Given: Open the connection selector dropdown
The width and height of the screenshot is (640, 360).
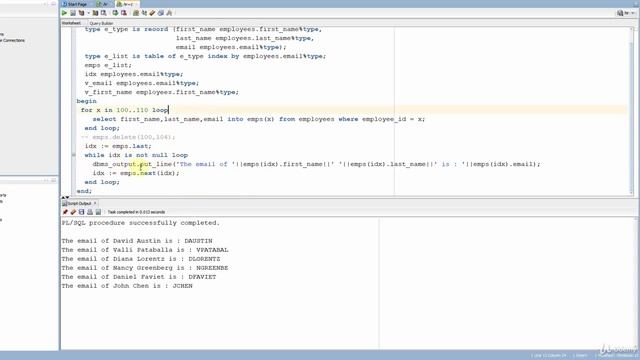Looking at the screenshot, I should click(x=625, y=13).
